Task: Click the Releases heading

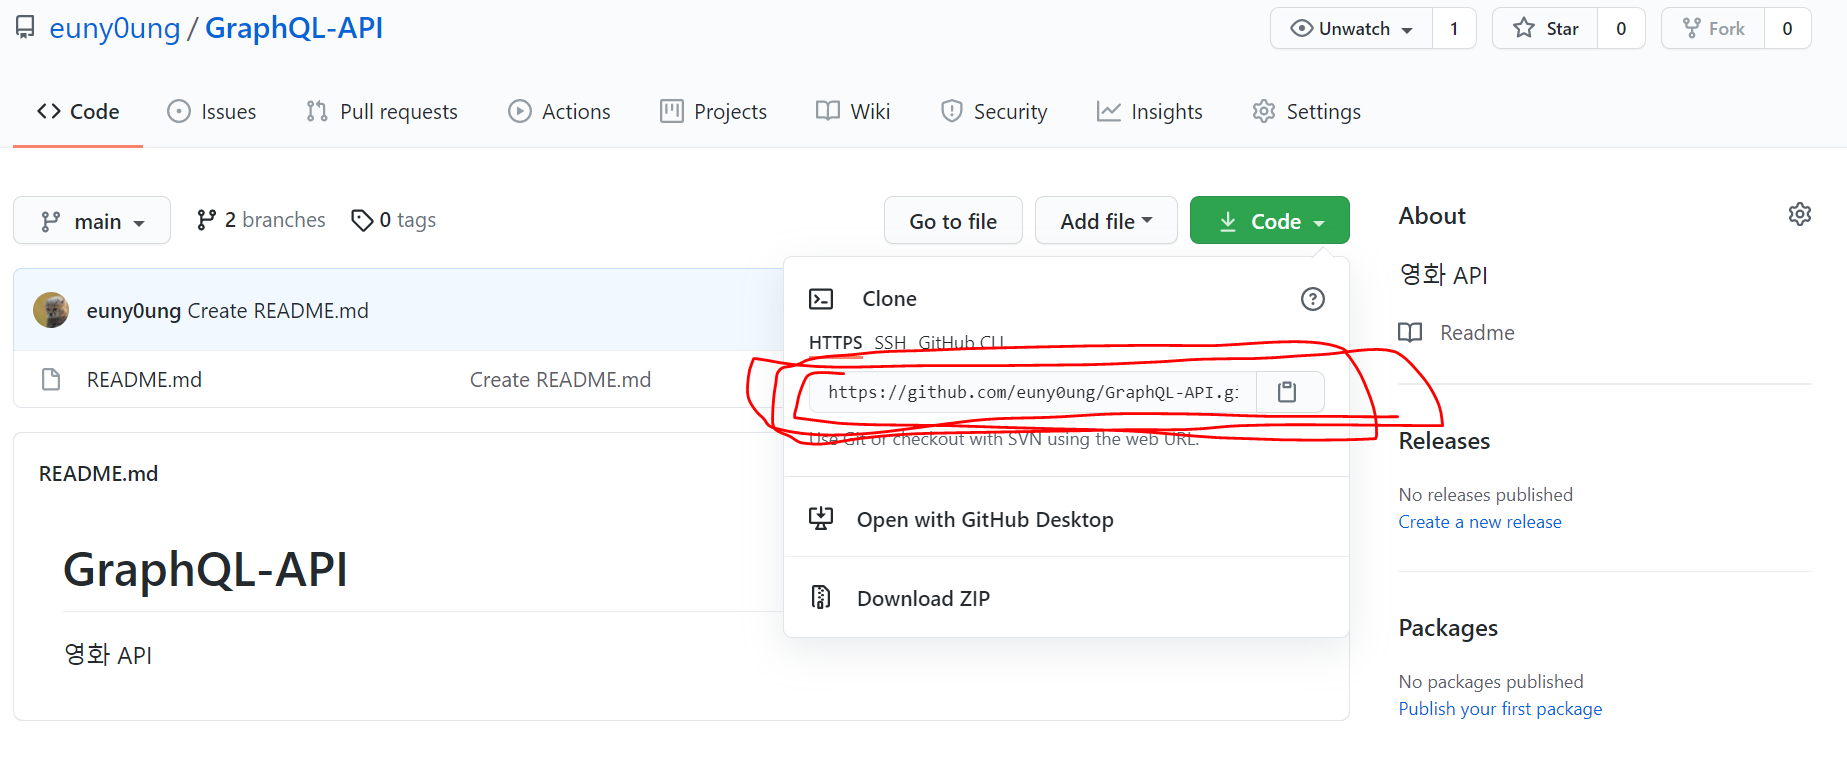Action: (x=1444, y=441)
